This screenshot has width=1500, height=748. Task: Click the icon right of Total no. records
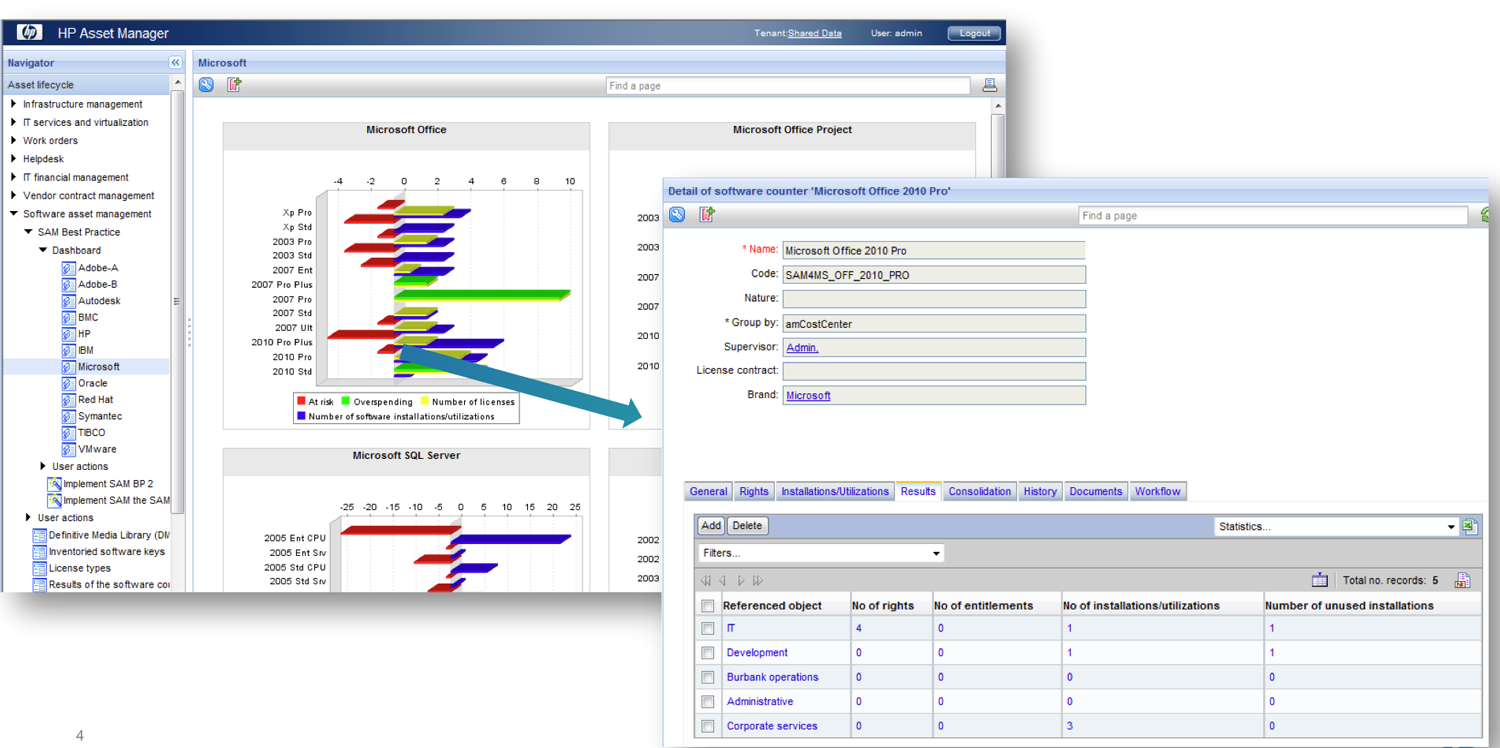point(1462,580)
